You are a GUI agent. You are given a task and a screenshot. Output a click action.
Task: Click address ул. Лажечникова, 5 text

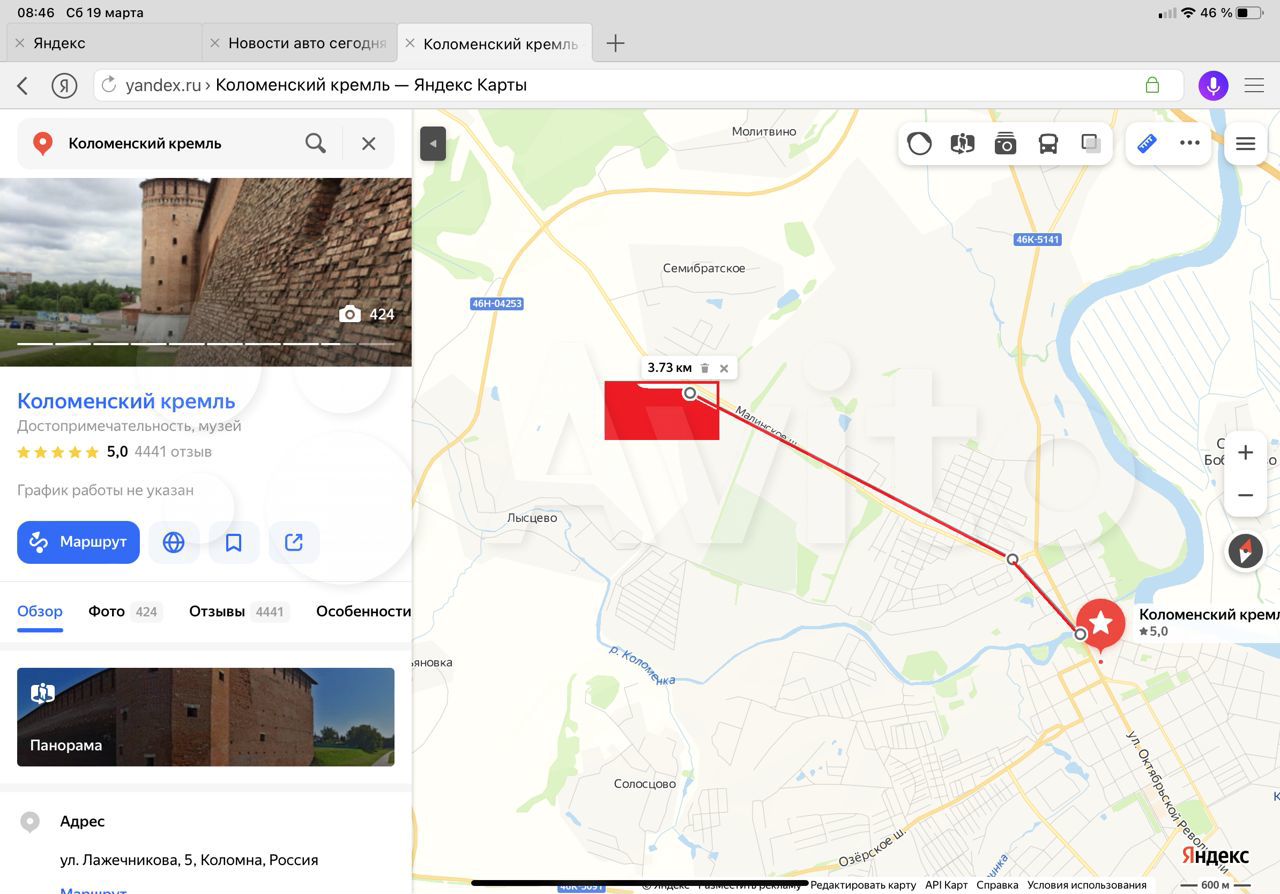(x=189, y=860)
